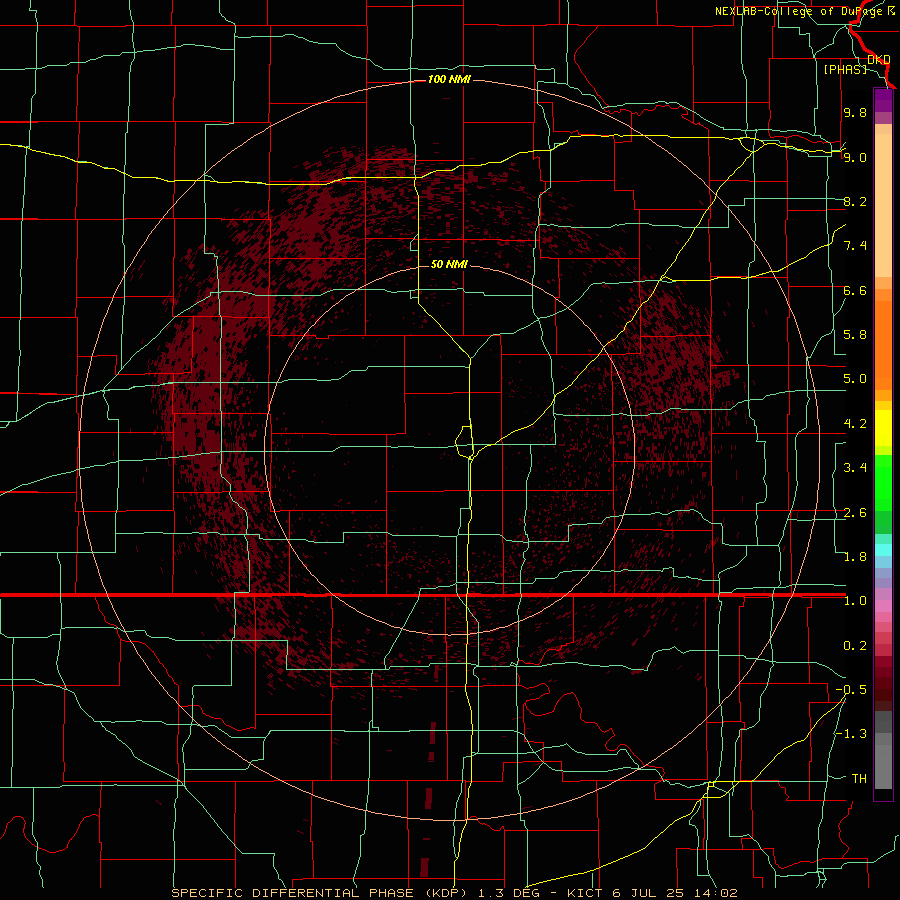Click the yellow band of the color scale
This screenshot has width=900, height=900.
pos(883,428)
